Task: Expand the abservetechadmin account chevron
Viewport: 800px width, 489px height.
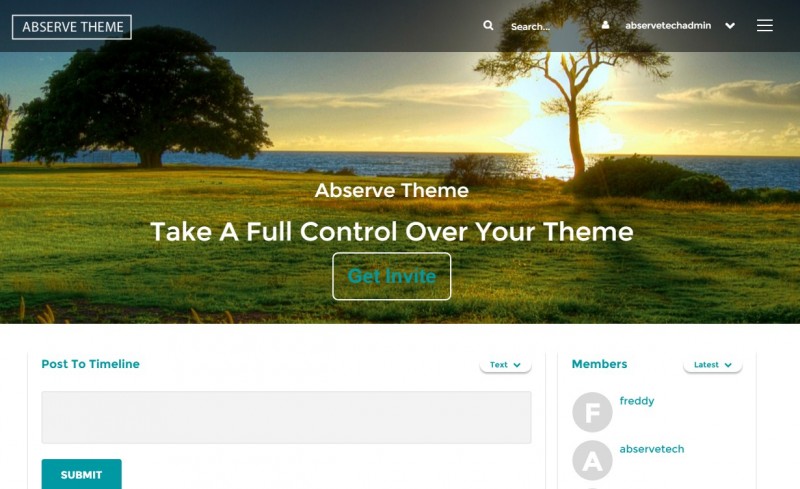Action: [x=730, y=26]
